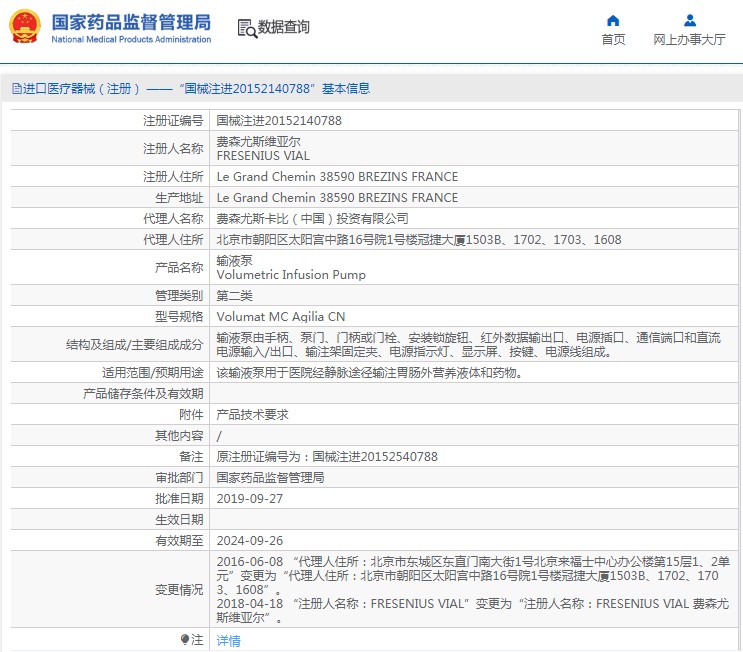Select 输液泵 product name
The width and height of the screenshot is (743, 652).
point(235,261)
